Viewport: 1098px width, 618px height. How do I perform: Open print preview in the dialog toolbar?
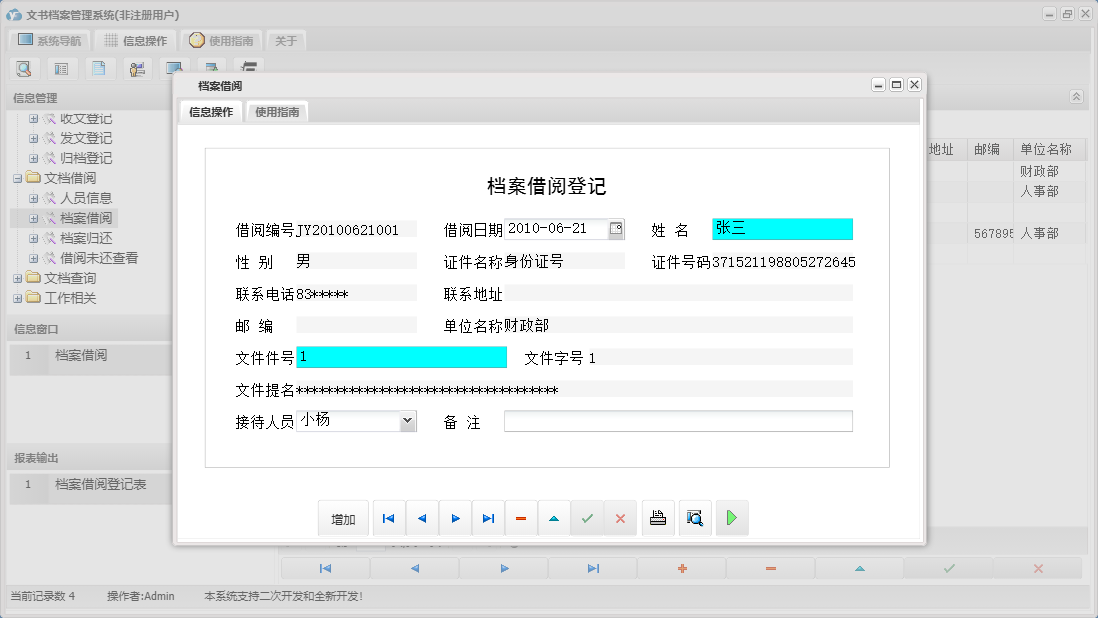(x=694, y=518)
